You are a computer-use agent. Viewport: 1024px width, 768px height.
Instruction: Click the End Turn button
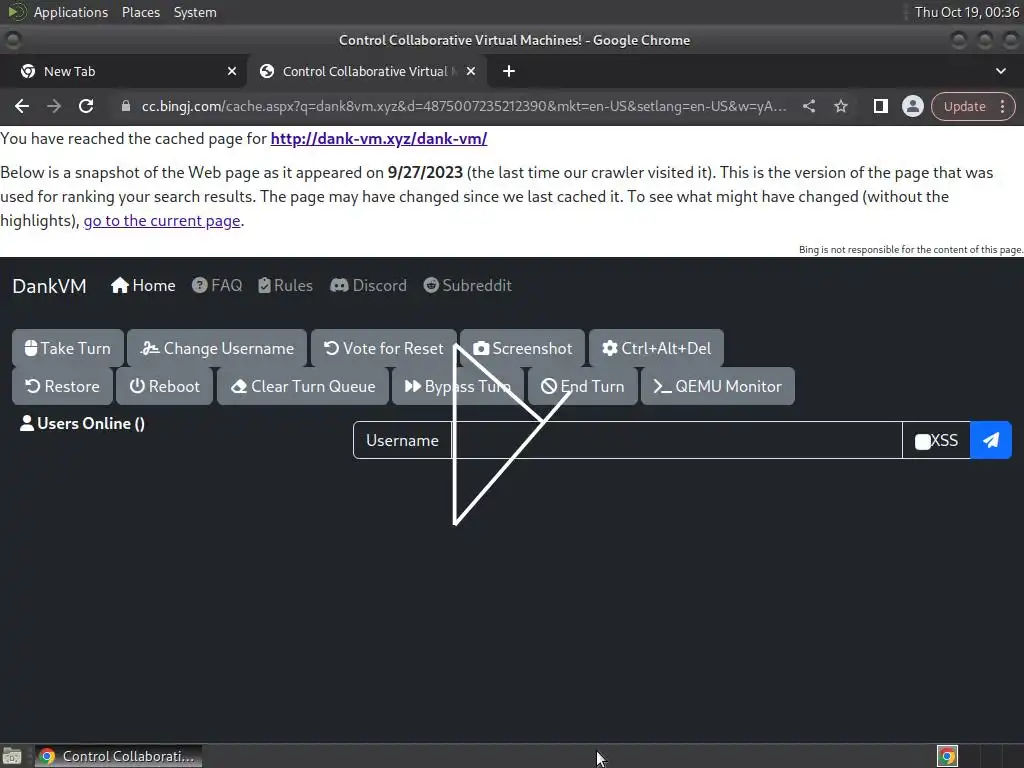[x=583, y=386]
